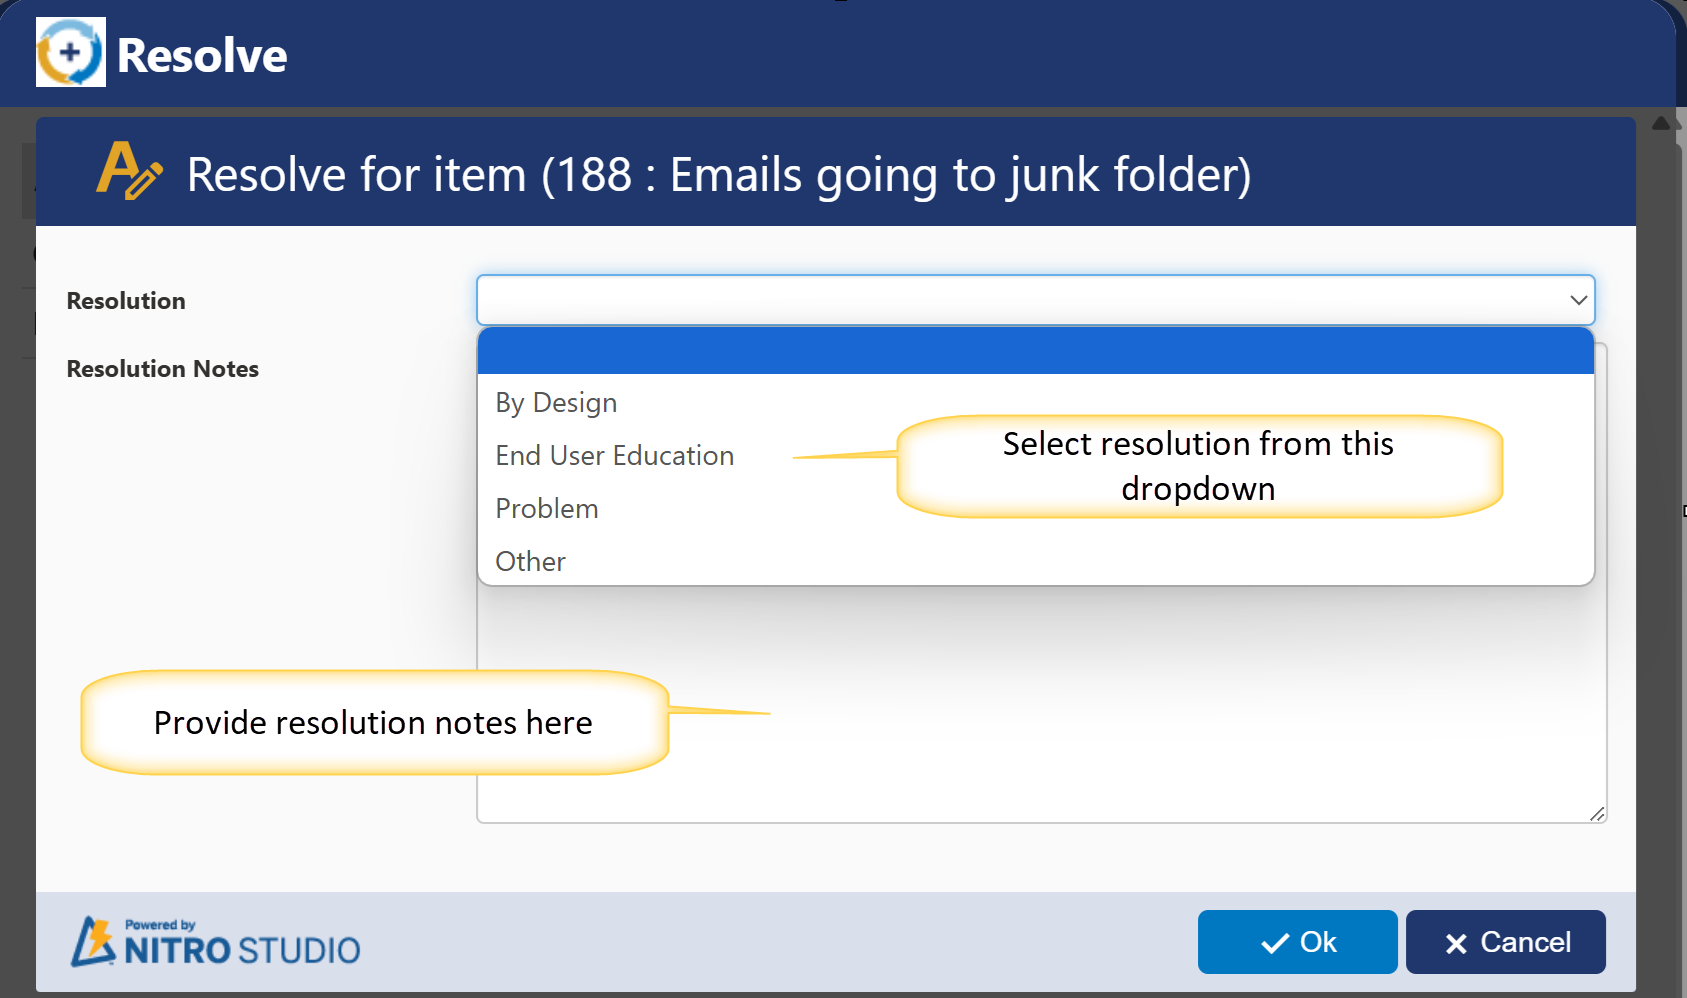The width and height of the screenshot is (1687, 998).
Task: Click the checkmark icon on Ok button
Action: (x=1274, y=943)
